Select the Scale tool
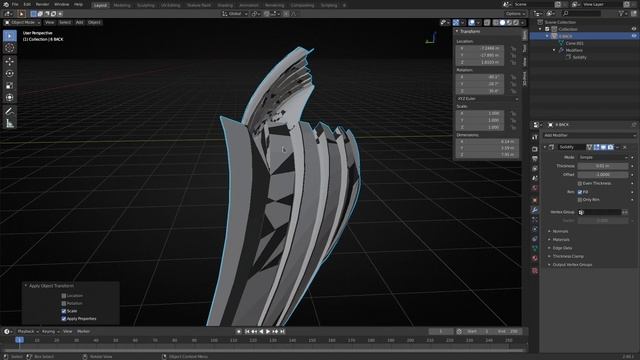Image resolution: width=640 pixels, height=360 pixels. (x=10, y=86)
